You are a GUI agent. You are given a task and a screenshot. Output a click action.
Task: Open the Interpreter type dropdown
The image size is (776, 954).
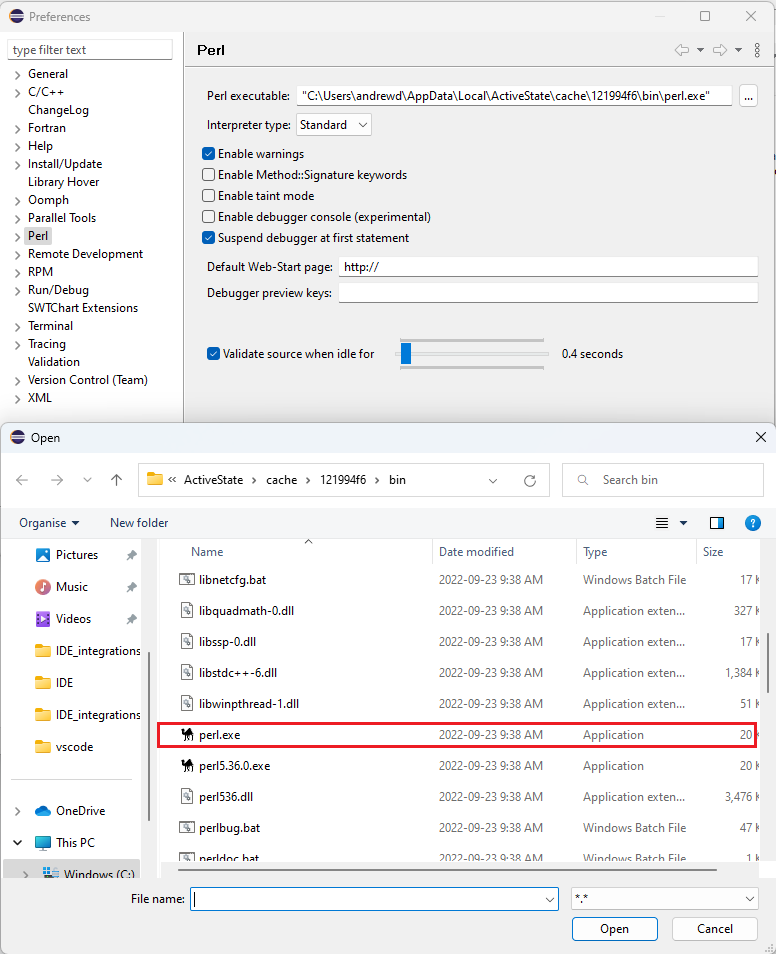[334, 125]
